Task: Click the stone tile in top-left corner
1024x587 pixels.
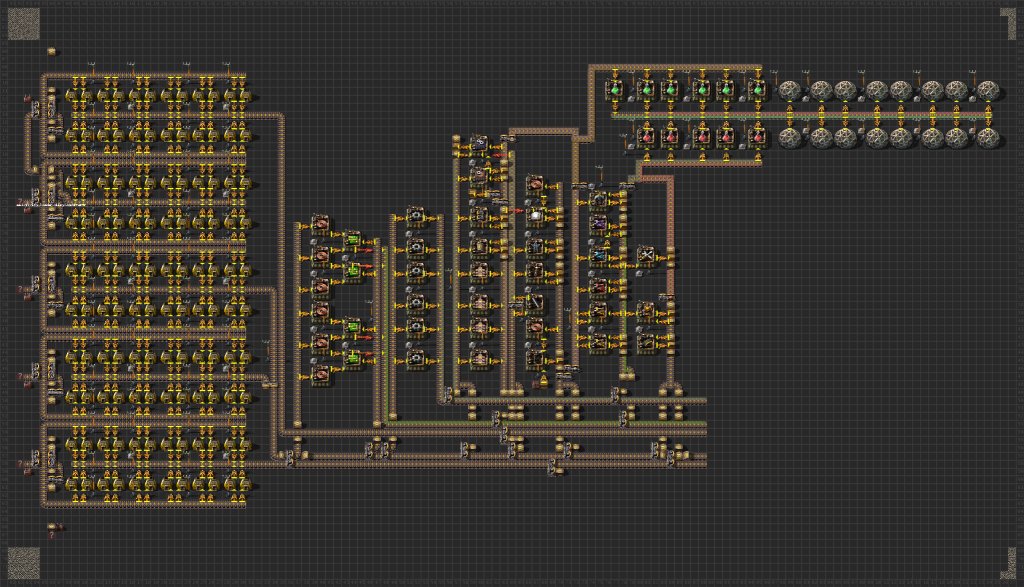Action: 24,24
